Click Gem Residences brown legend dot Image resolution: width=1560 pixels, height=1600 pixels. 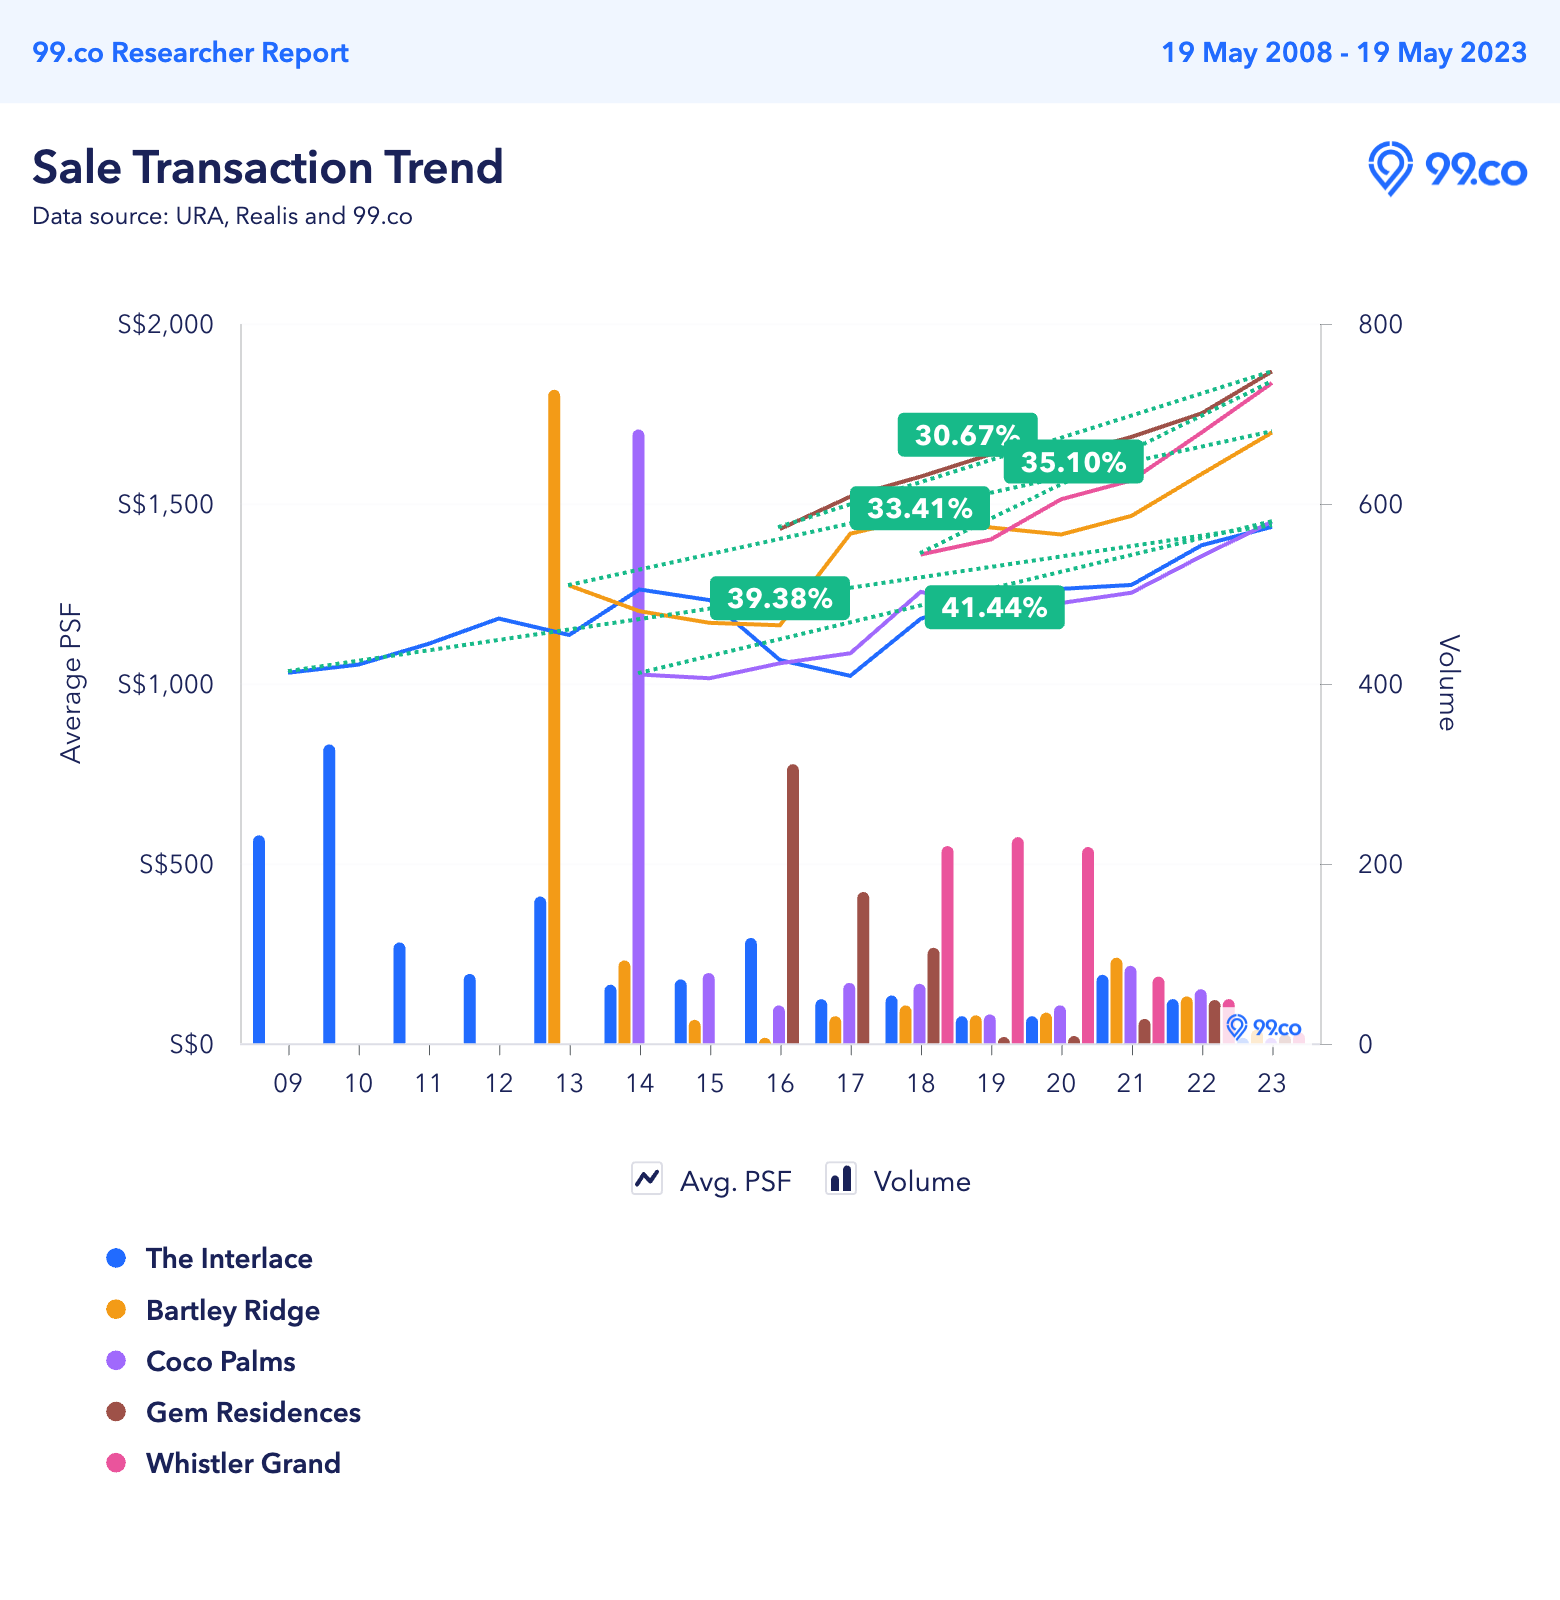[x=116, y=1412]
